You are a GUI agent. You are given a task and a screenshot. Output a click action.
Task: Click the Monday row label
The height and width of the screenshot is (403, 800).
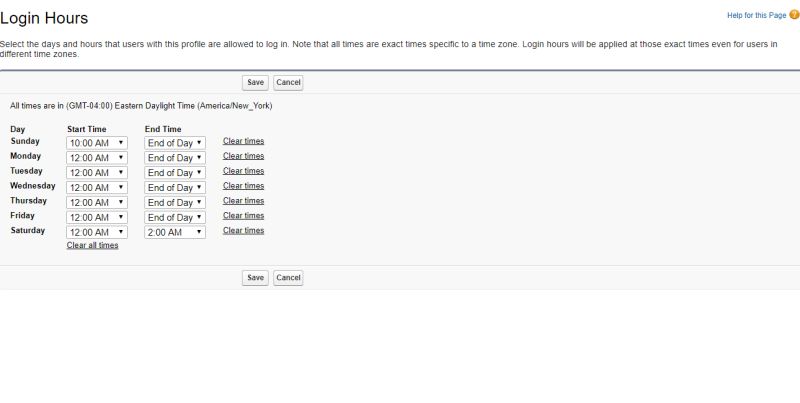click(x=26, y=156)
